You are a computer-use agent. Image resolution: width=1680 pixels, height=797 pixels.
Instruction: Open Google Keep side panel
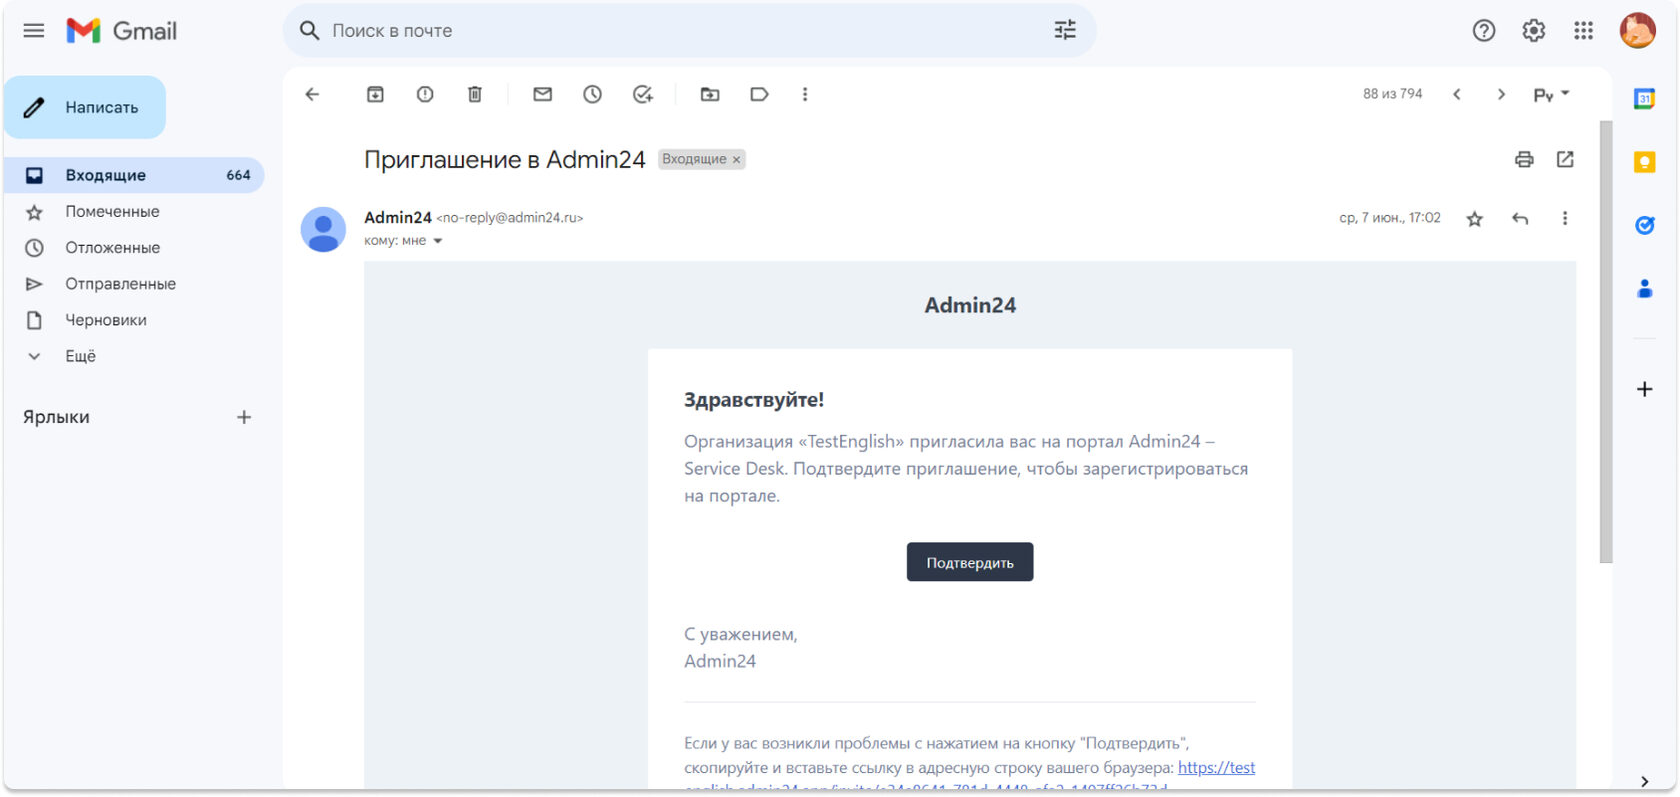(x=1644, y=162)
